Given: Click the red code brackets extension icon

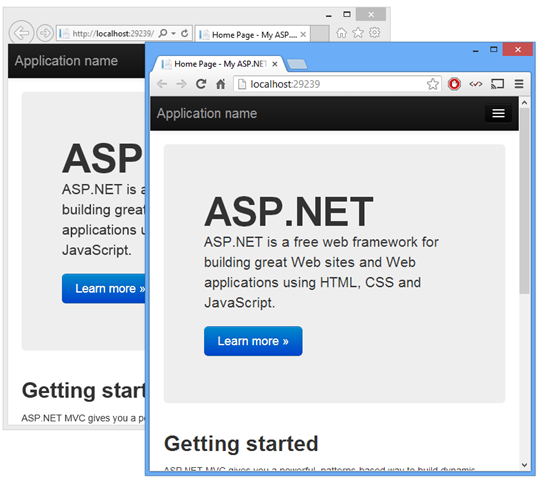Looking at the screenshot, I should coord(476,84).
